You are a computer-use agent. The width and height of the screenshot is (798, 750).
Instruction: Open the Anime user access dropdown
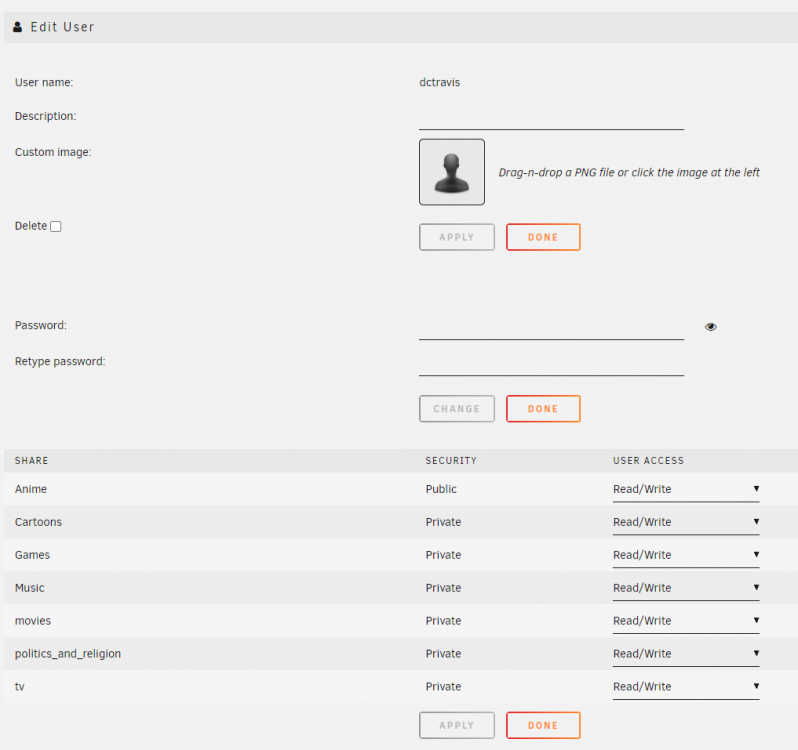(686, 489)
